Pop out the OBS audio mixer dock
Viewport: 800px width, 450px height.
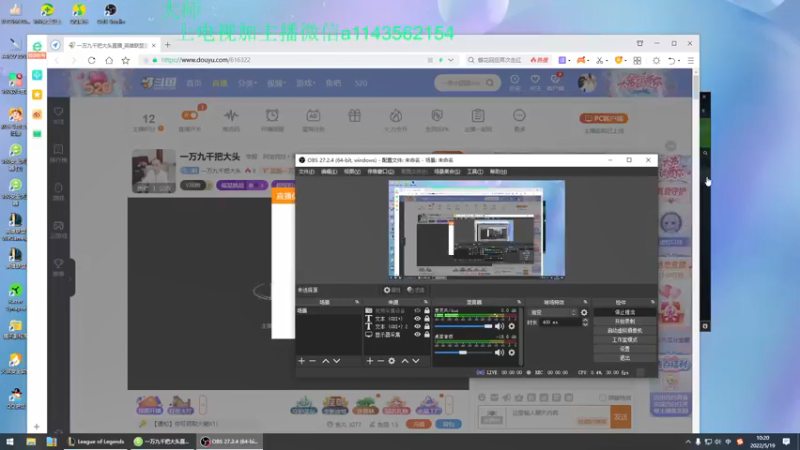point(519,302)
